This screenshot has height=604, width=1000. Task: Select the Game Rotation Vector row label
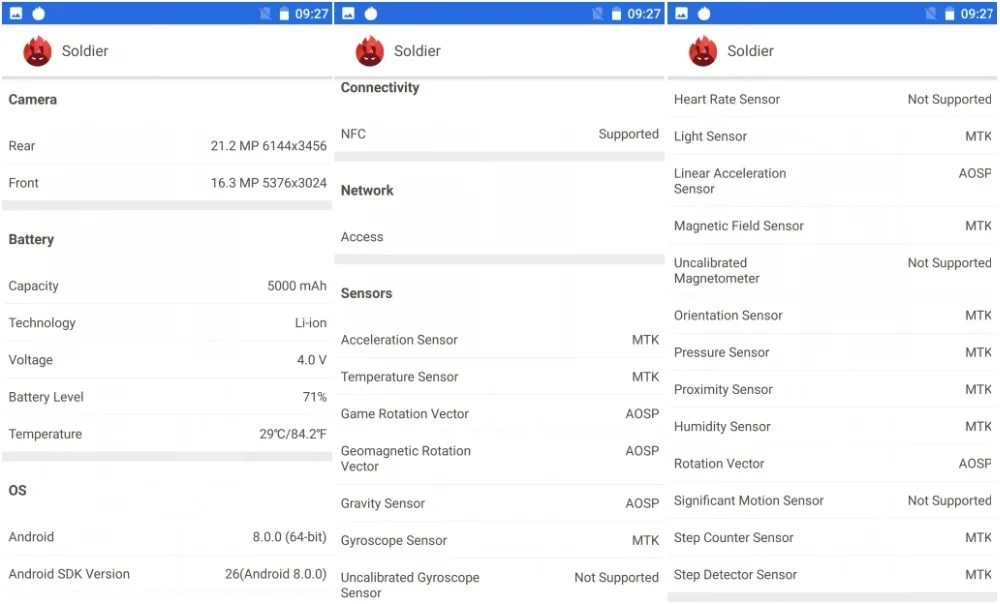tap(404, 414)
